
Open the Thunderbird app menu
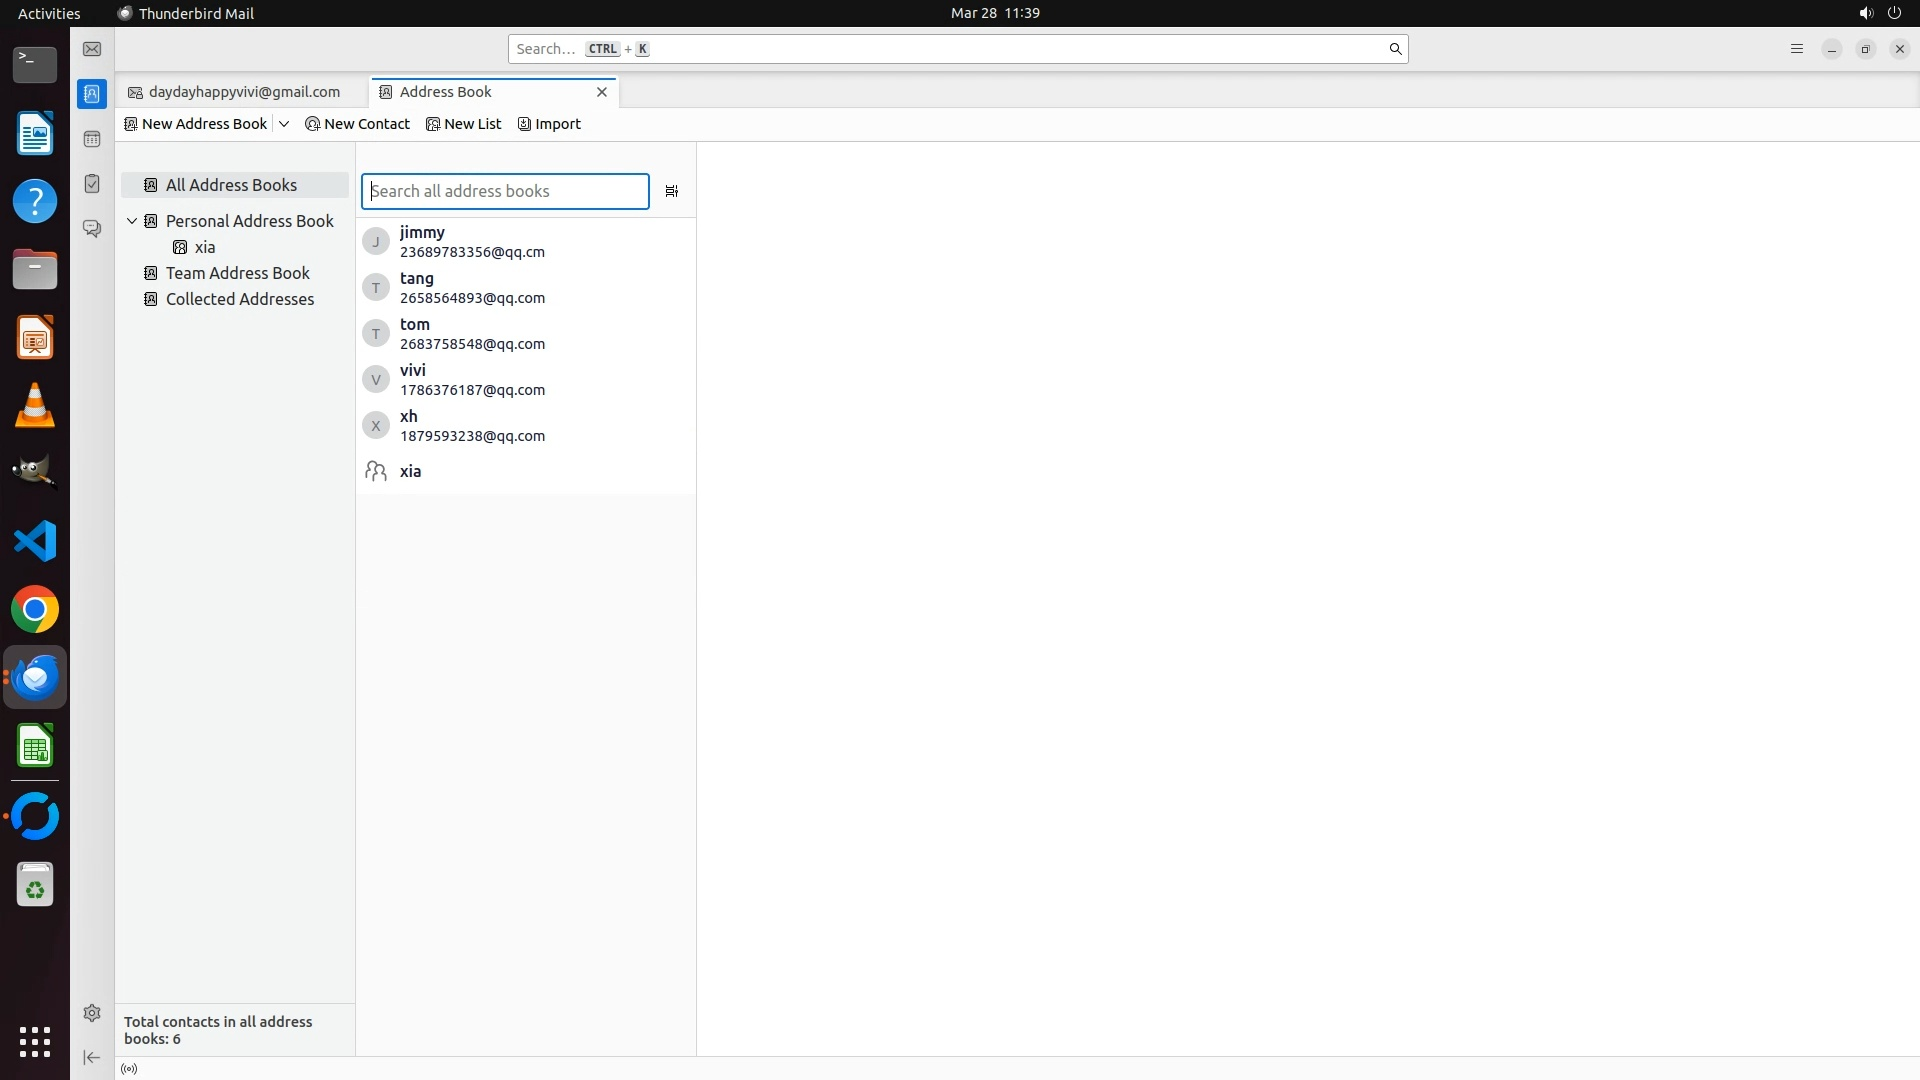[1796, 49]
